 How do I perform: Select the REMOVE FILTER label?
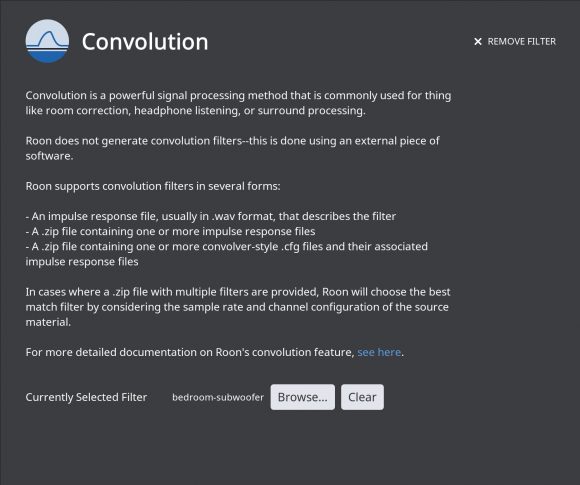click(x=522, y=41)
